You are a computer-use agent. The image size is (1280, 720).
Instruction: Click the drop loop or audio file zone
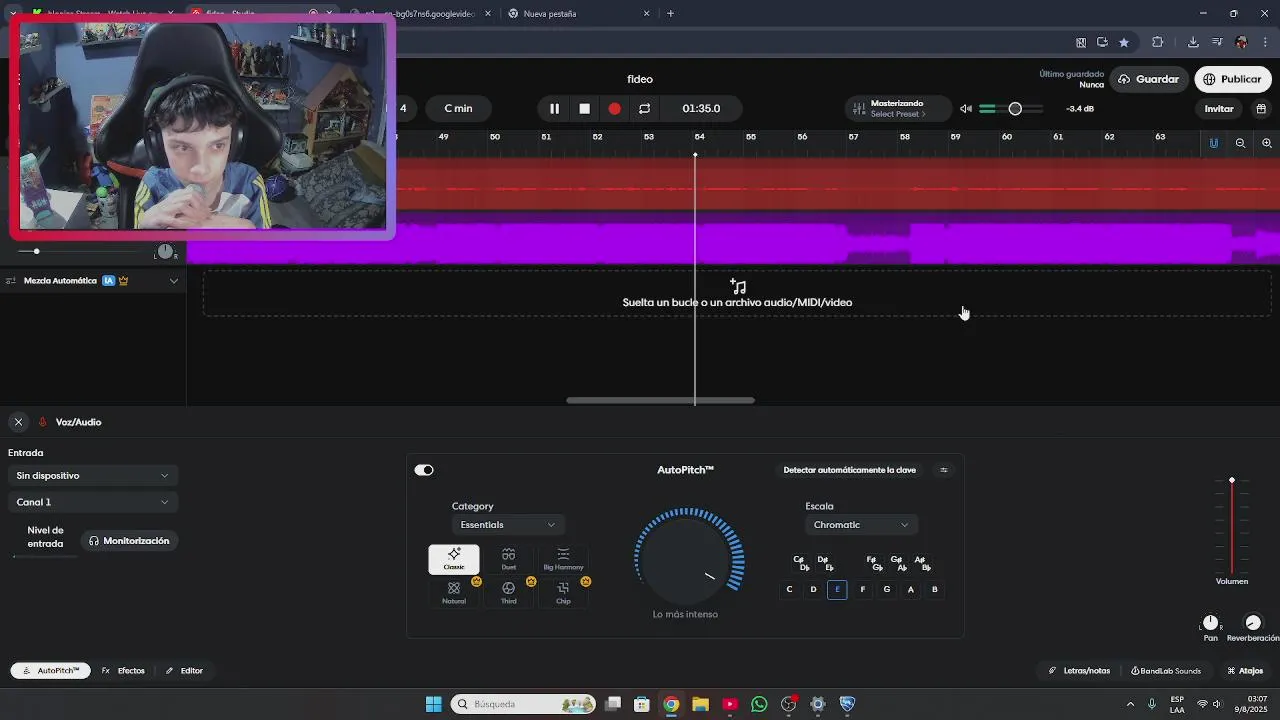[737, 294]
